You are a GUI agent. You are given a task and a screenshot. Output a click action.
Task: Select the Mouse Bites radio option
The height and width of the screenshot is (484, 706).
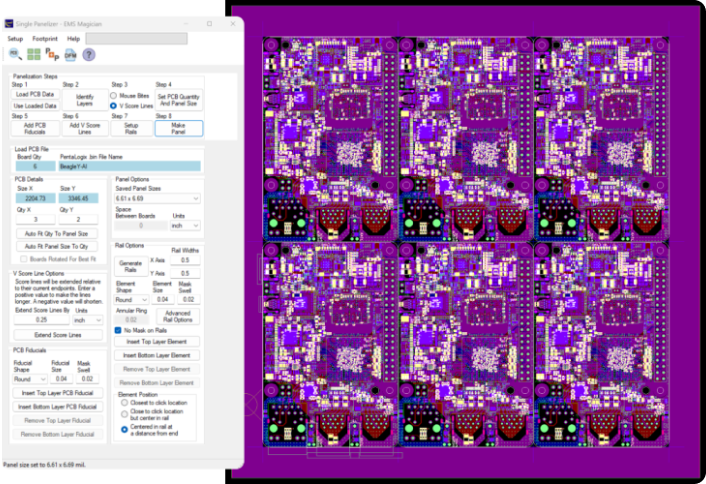pos(113,95)
